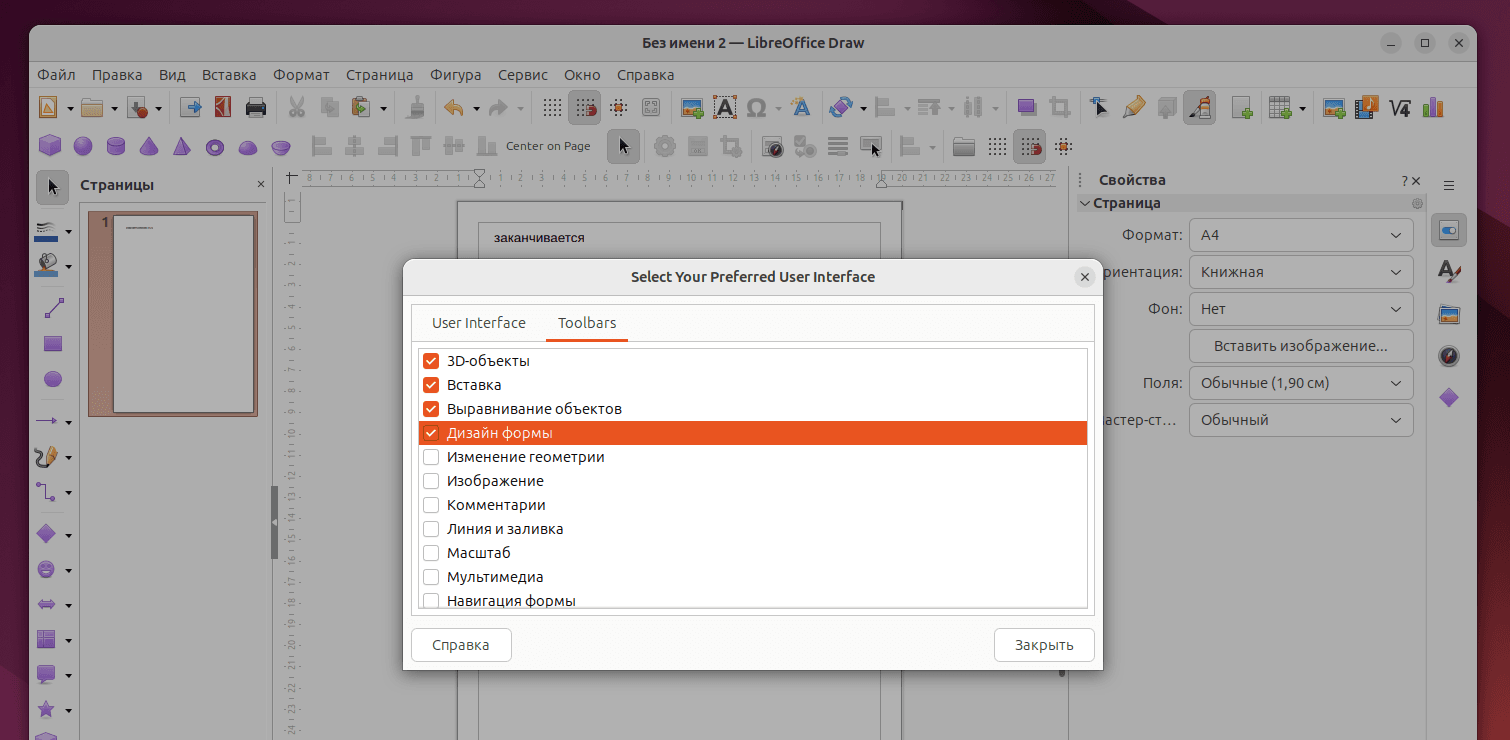Screen dimensions: 1510x740
Task: Open the Вставка menu
Action: click(229, 75)
